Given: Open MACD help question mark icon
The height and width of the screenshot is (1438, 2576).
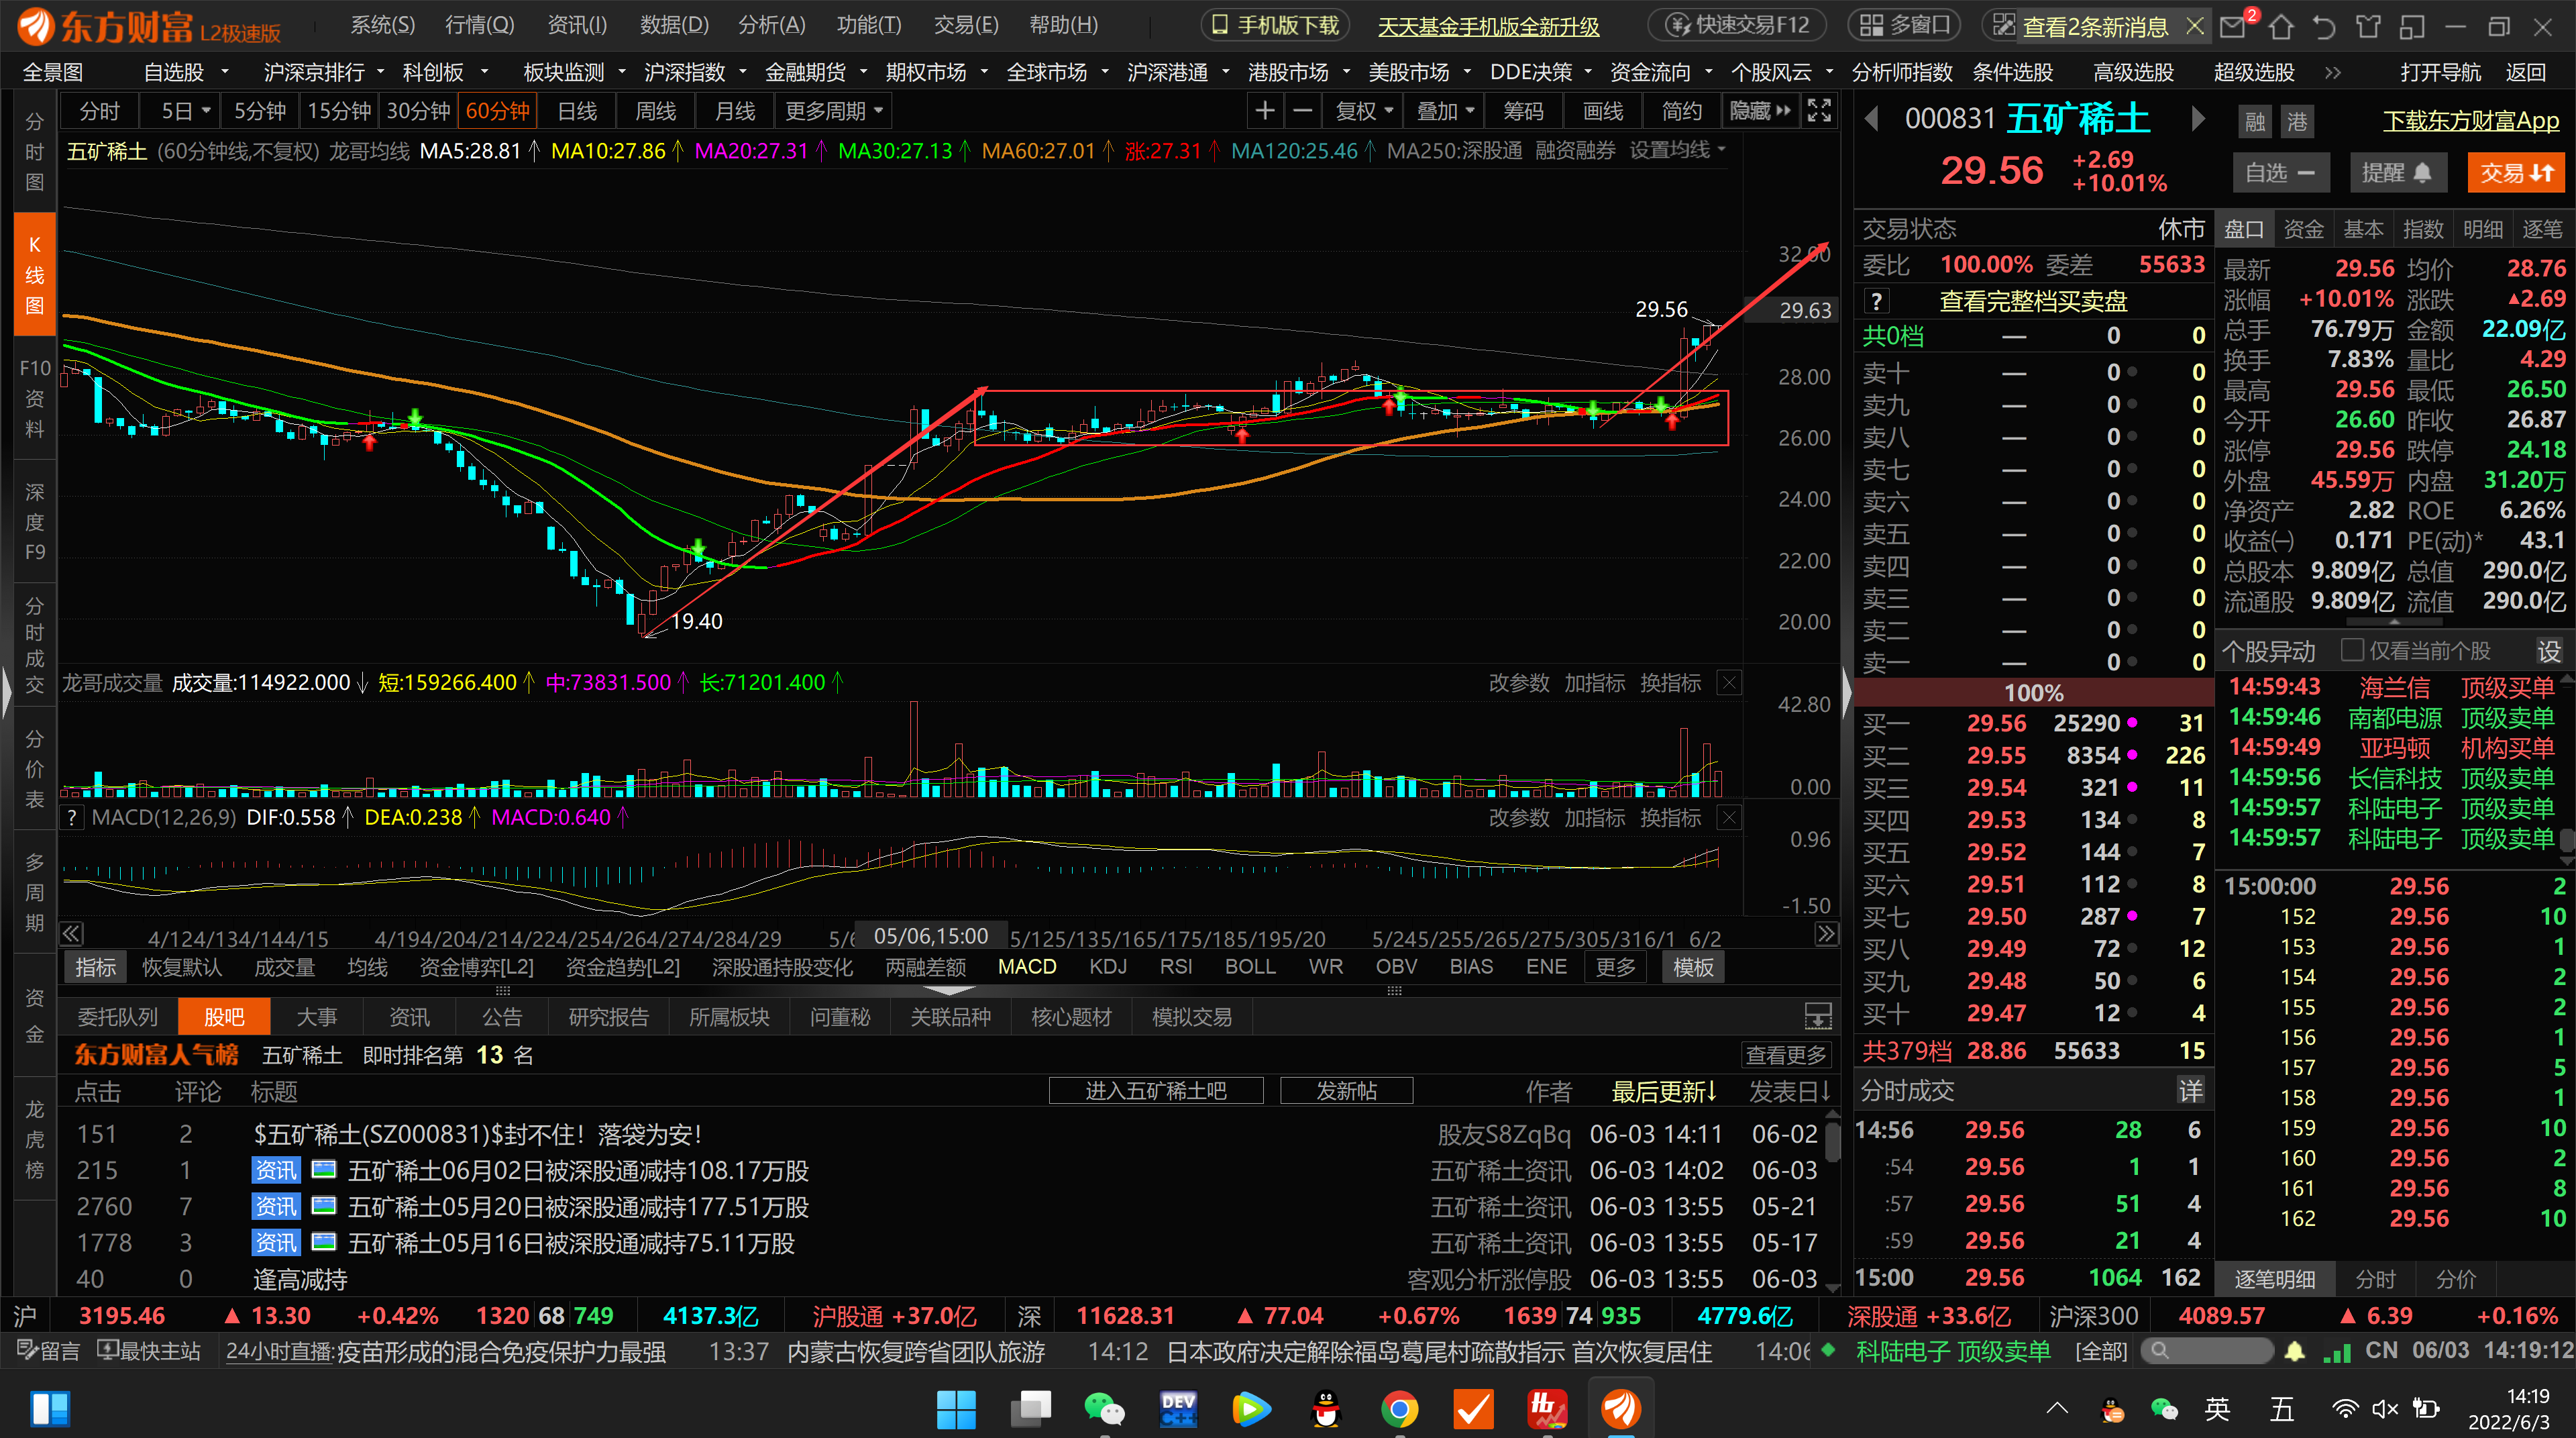Looking at the screenshot, I should tap(72, 818).
